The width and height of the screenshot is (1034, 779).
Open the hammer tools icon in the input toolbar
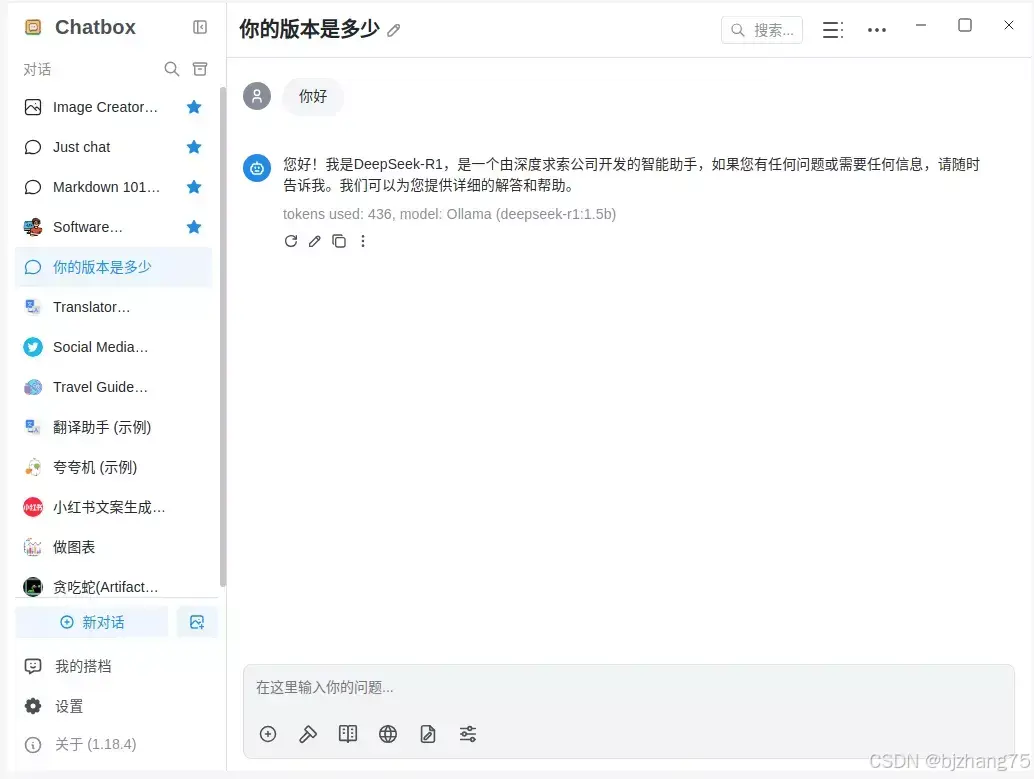308,734
